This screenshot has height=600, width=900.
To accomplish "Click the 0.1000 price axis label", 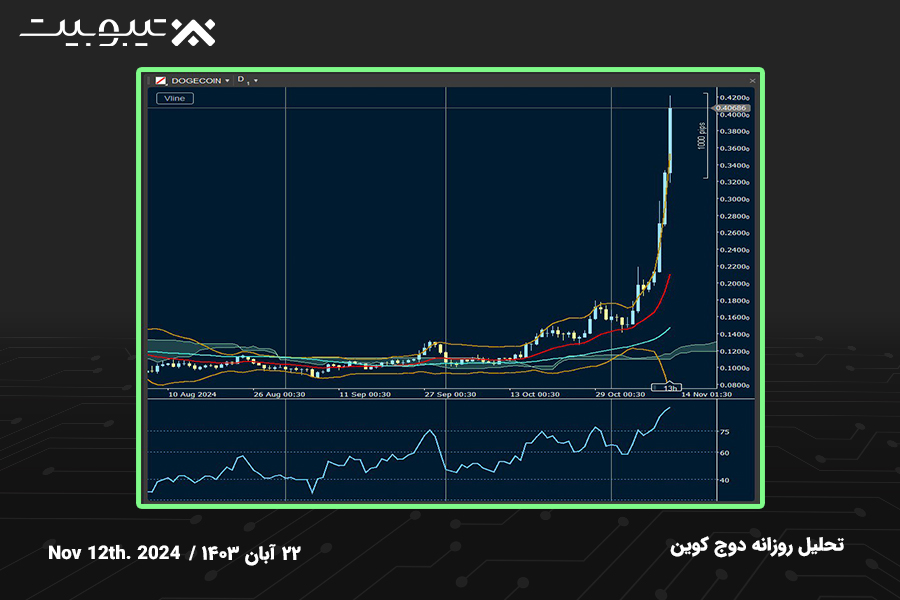I will pyautogui.click(x=735, y=368).
